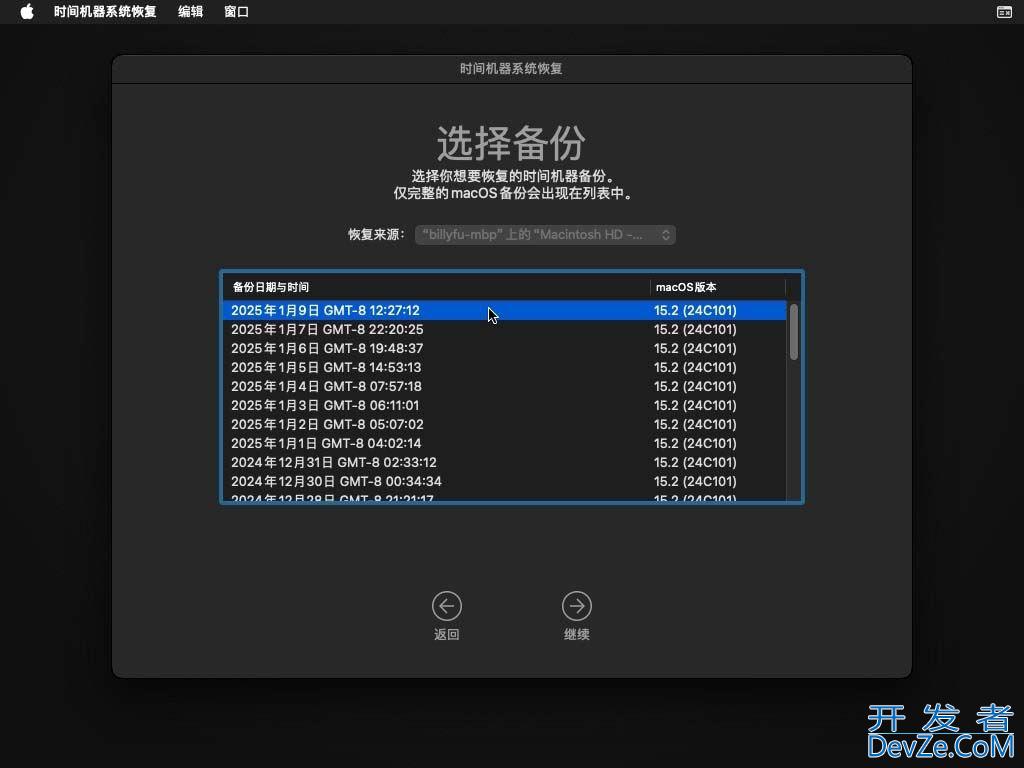This screenshot has height=768, width=1024.
Task: Select backup 2025年1月2日 GMT-8 05:07:02
Action: 504,424
